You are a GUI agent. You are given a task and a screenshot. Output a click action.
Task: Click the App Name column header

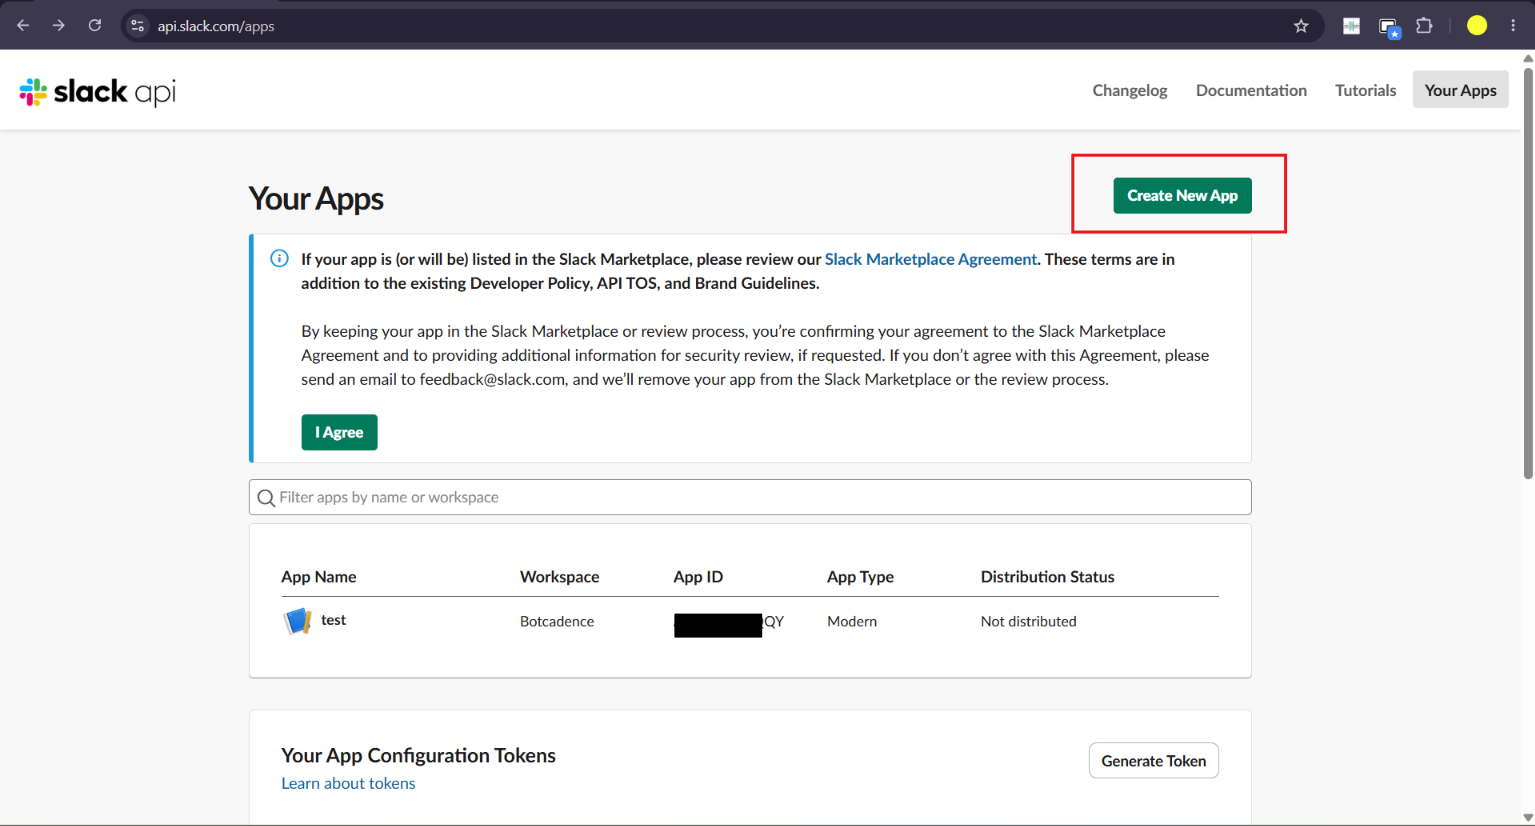coord(319,577)
